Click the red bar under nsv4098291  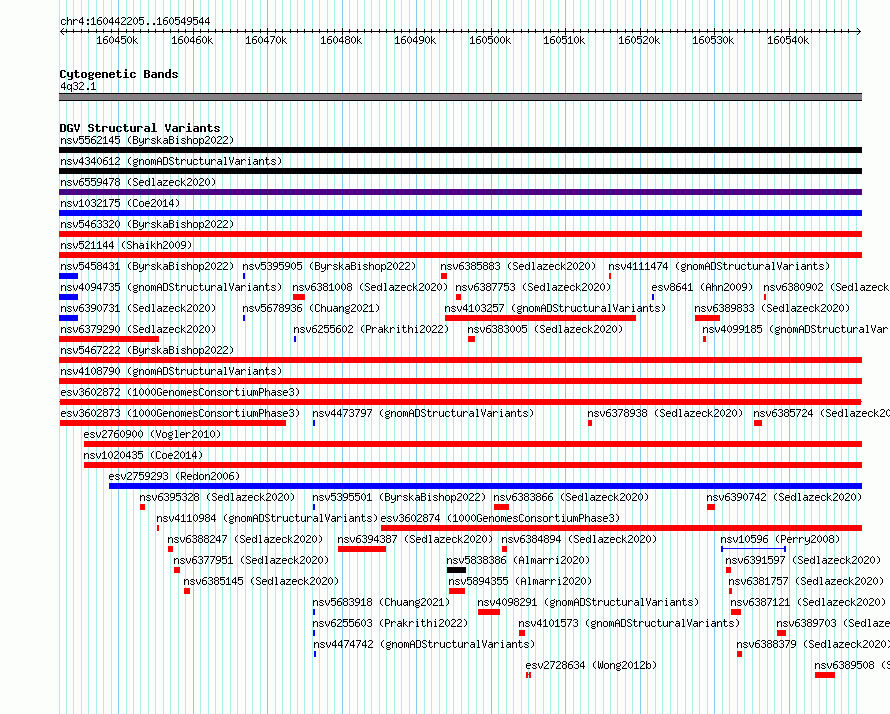[489, 612]
